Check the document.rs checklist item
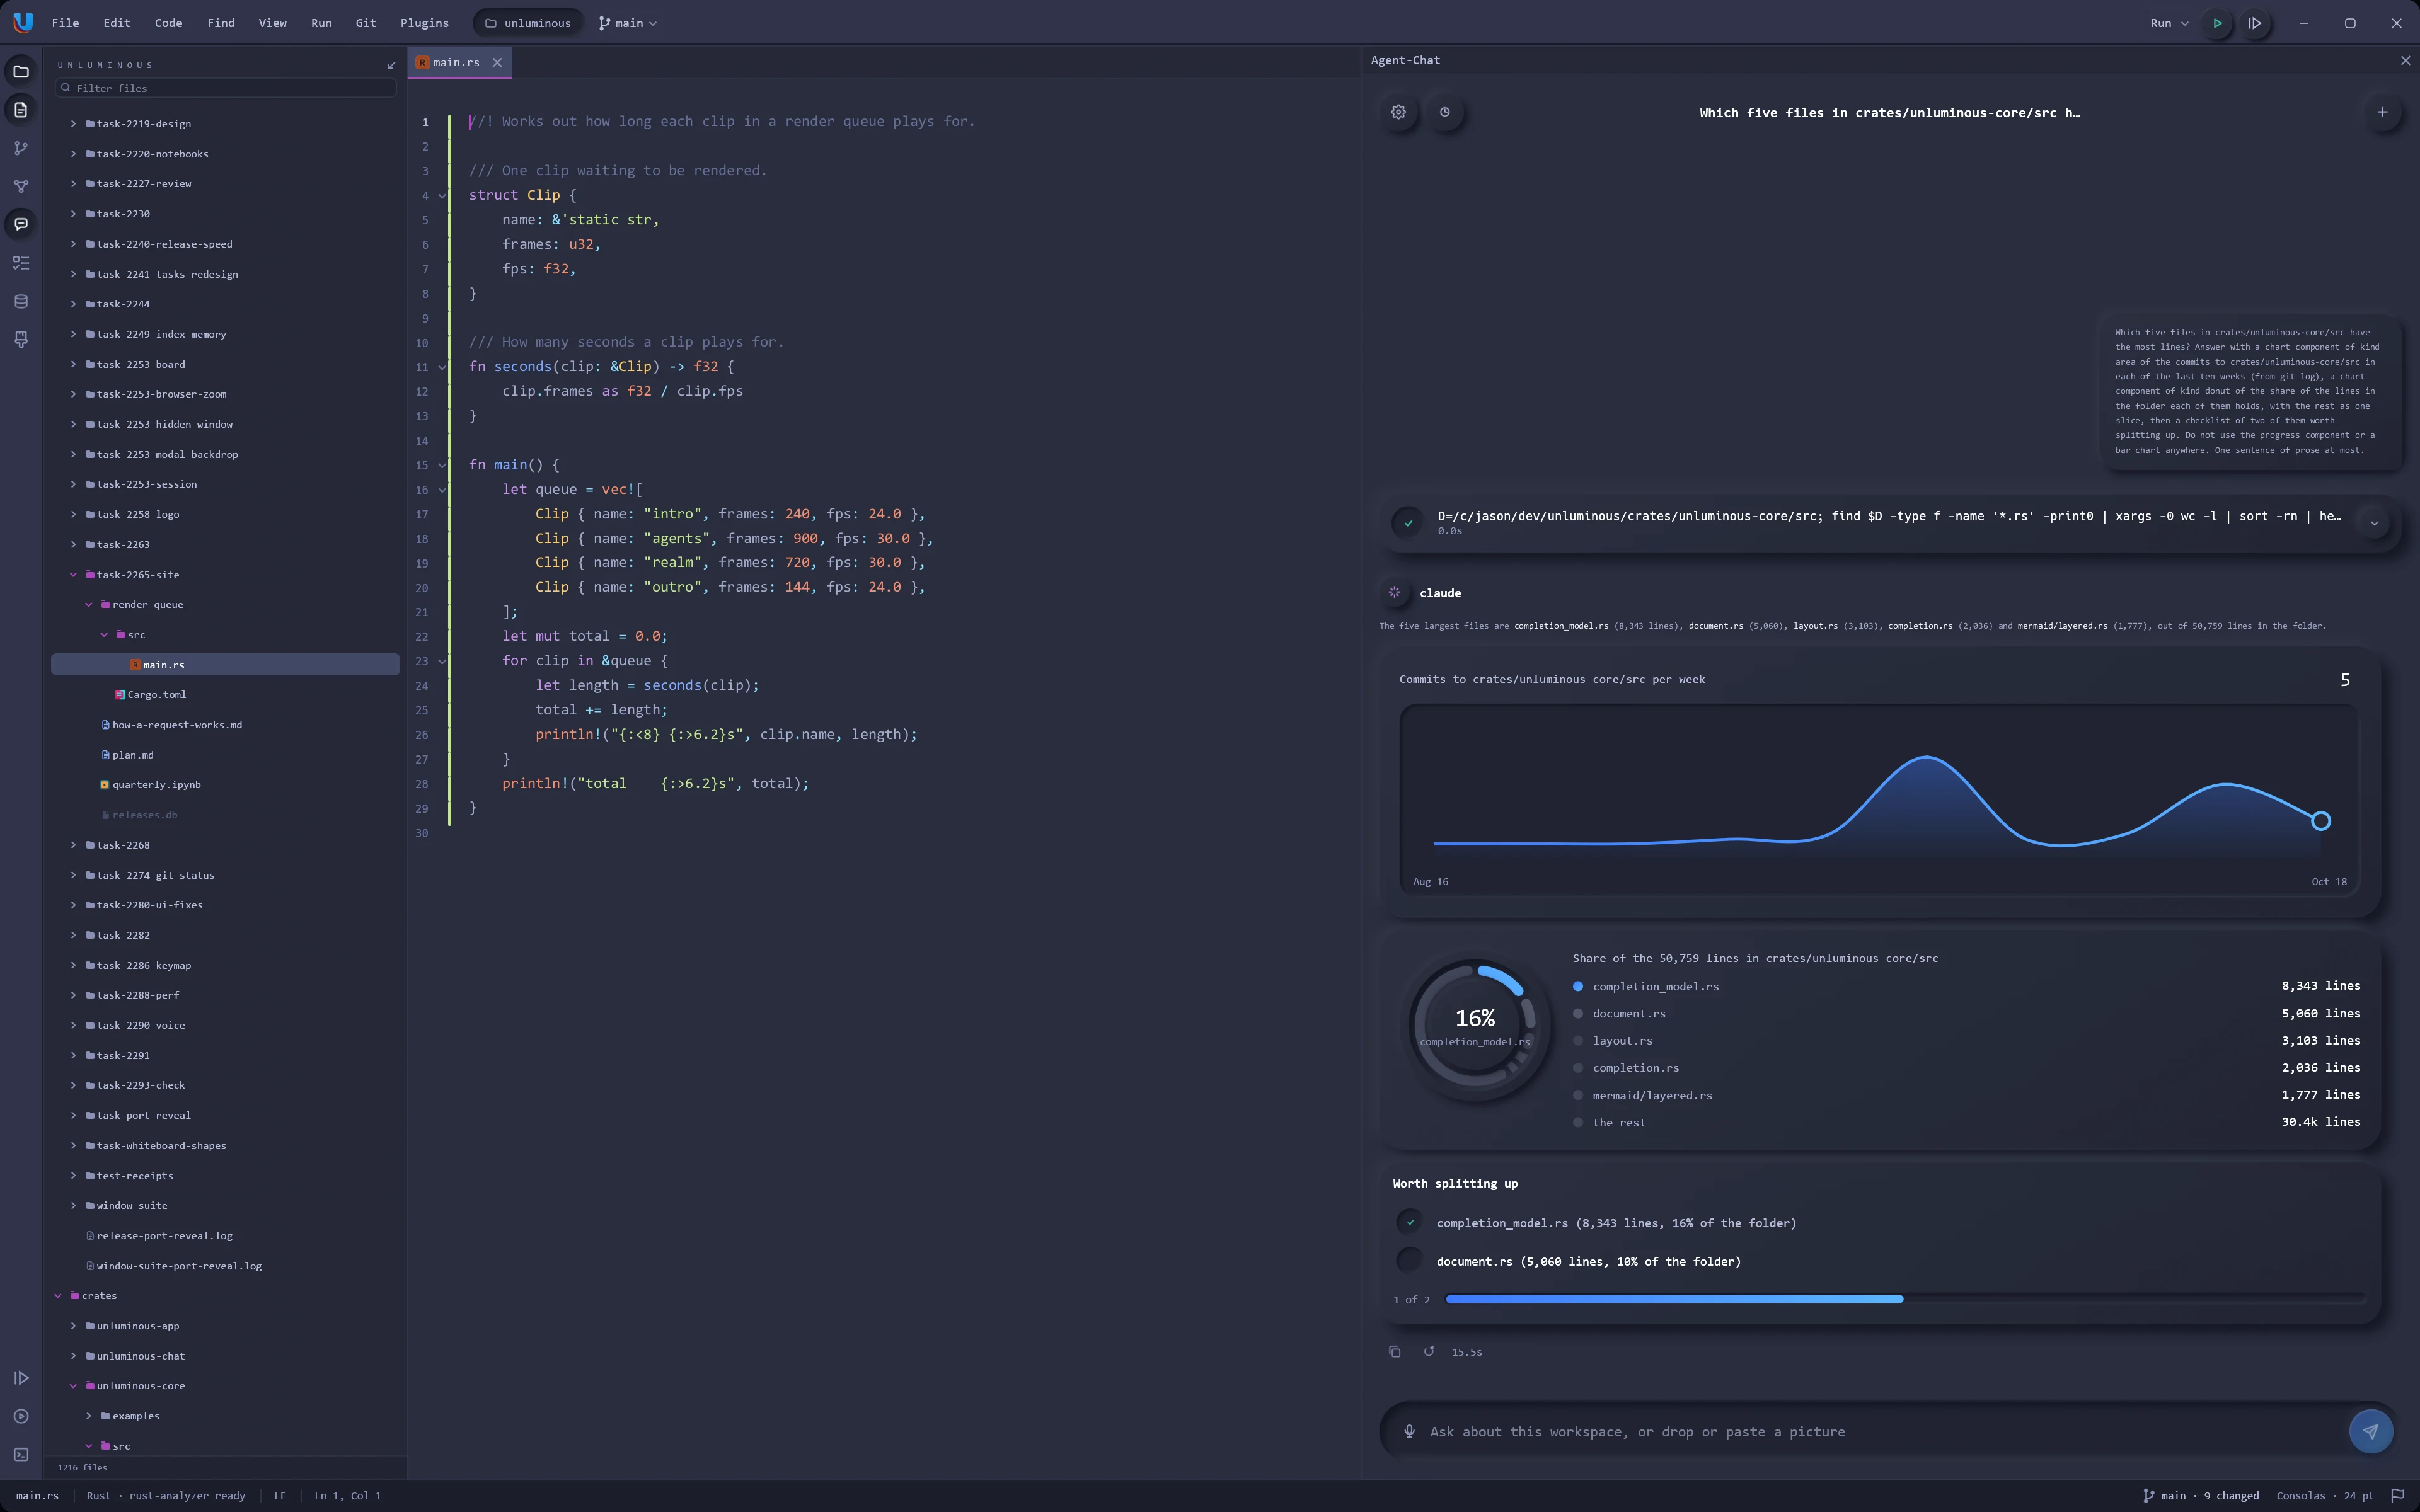The image size is (2420, 1512). pyautogui.click(x=1409, y=1261)
